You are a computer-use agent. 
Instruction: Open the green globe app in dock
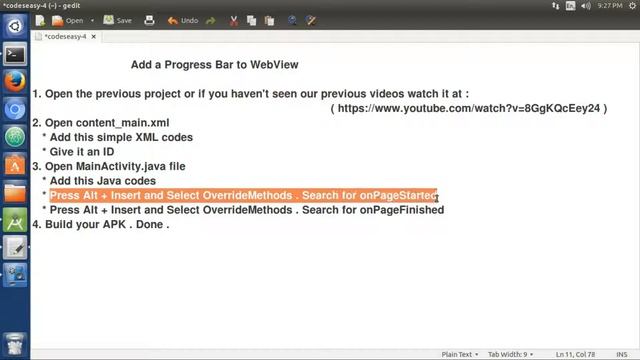coord(15,137)
